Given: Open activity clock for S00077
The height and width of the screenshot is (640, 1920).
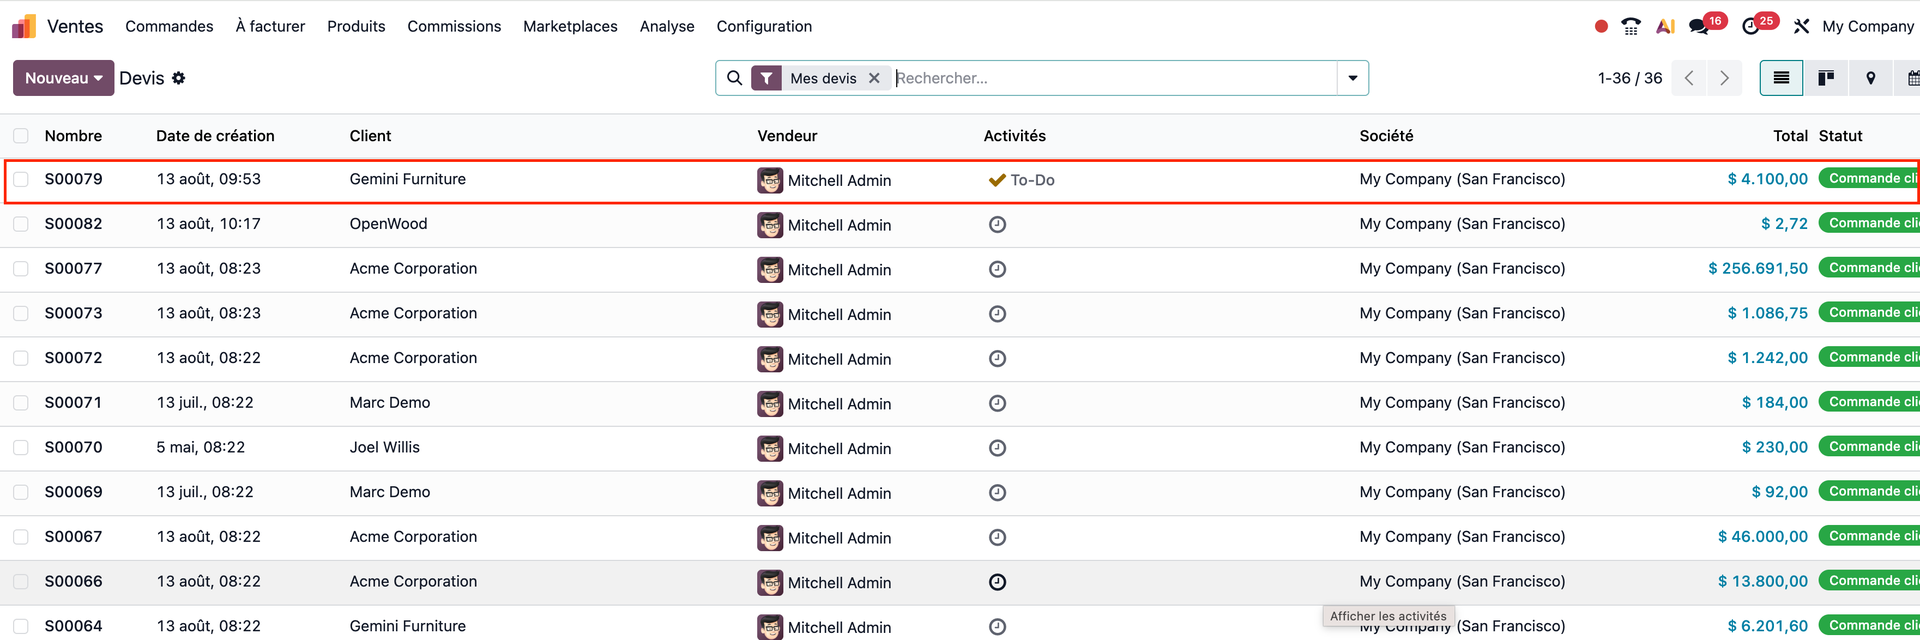Looking at the screenshot, I should [997, 269].
